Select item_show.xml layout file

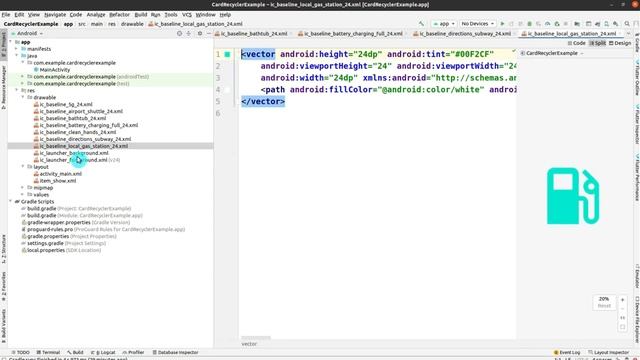click(55, 181)
